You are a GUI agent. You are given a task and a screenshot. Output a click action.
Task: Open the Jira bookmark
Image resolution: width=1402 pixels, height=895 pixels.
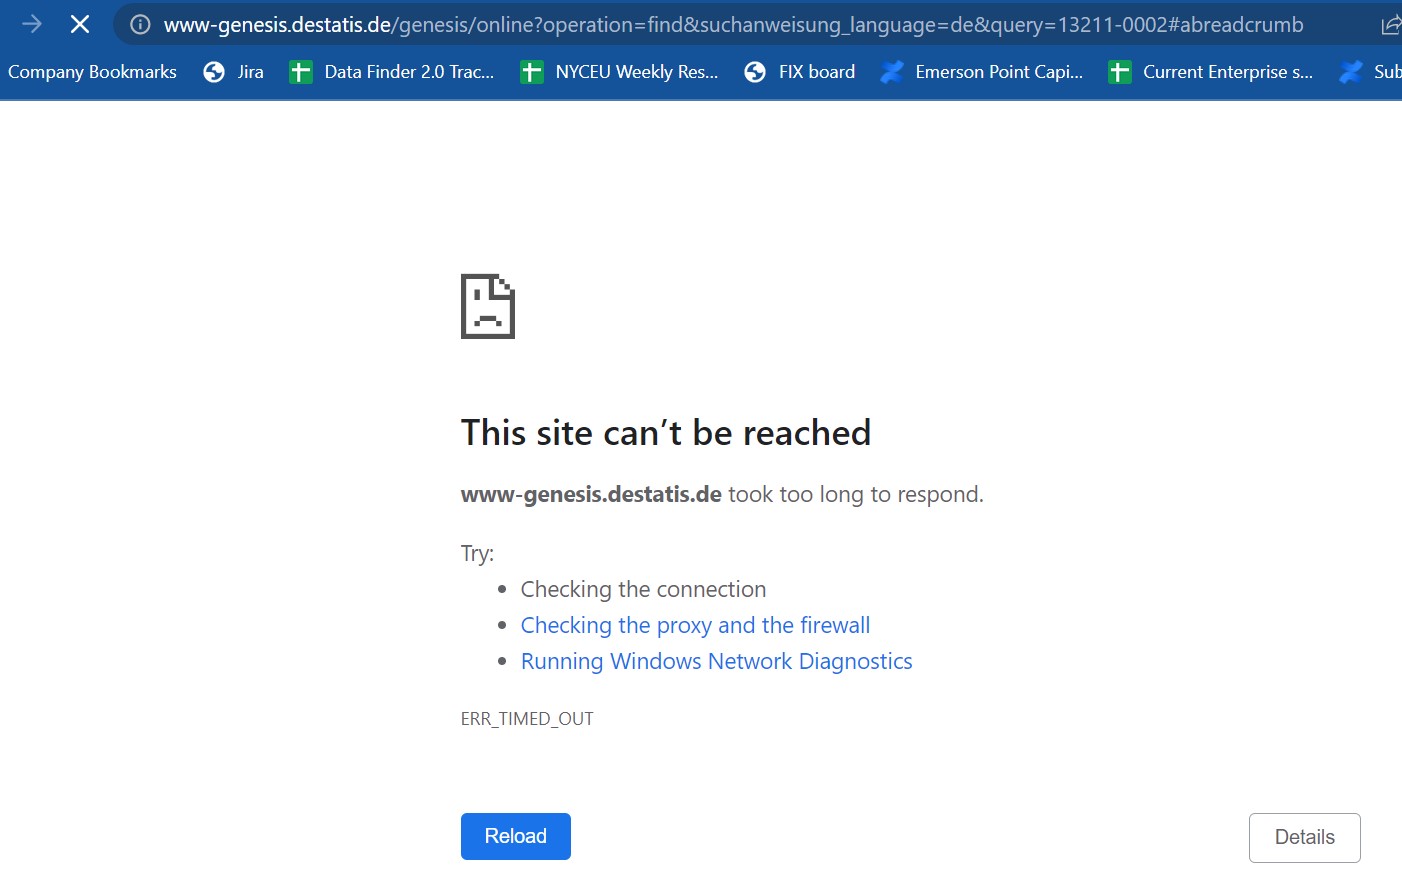pos(233,72)
